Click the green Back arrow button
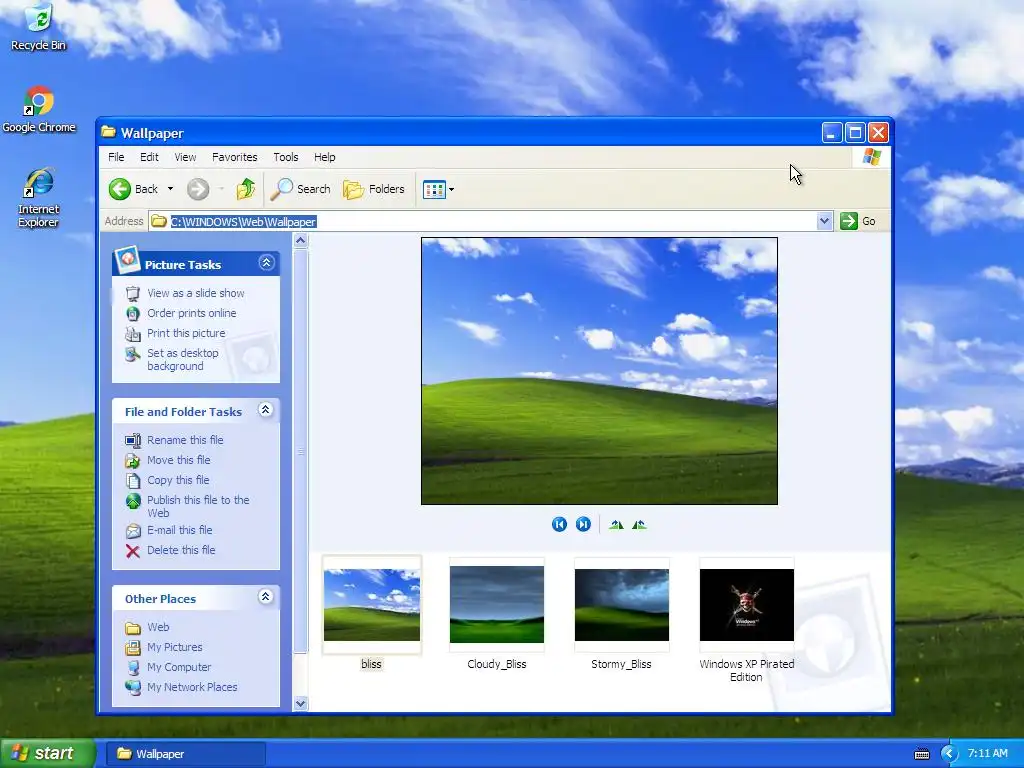 click(x=120, y=189)
